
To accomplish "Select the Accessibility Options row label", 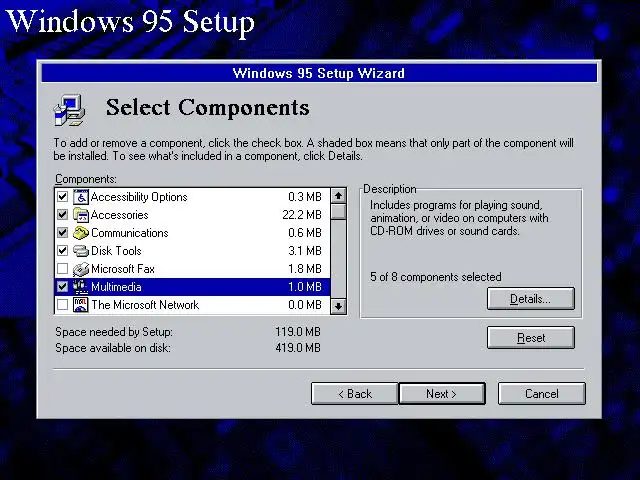I will [139, 197].
